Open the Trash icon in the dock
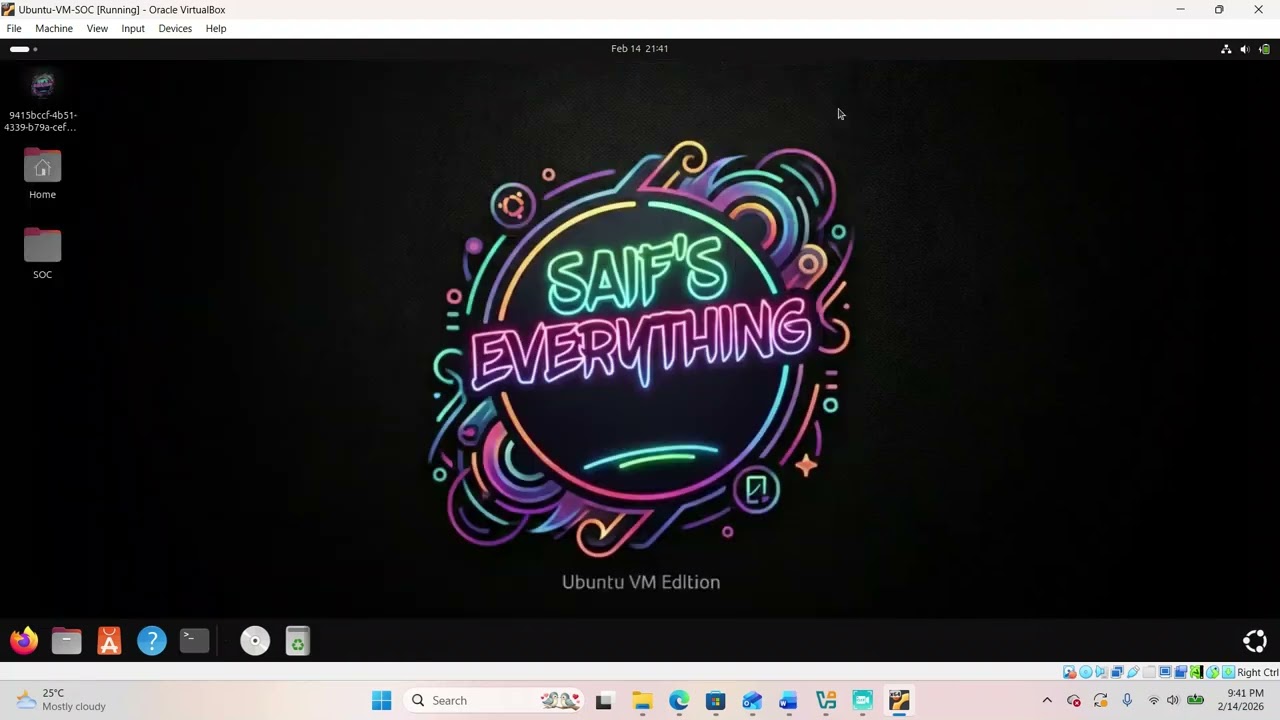Screen dimensions: 1280x720 click(x=298, y=641)
